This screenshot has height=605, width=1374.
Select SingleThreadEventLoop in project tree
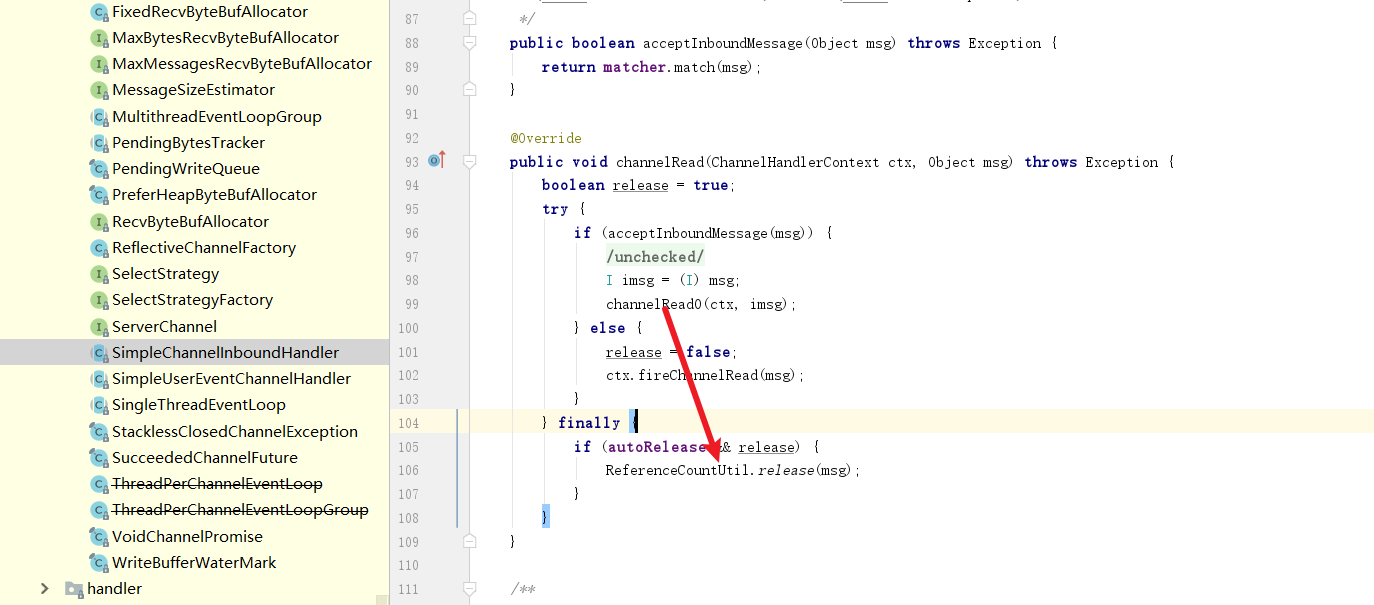198,405
